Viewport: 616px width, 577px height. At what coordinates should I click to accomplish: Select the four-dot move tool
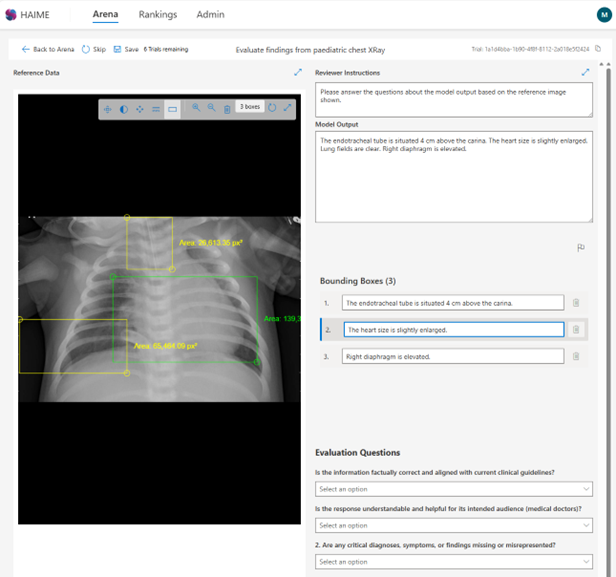(140, 109)
